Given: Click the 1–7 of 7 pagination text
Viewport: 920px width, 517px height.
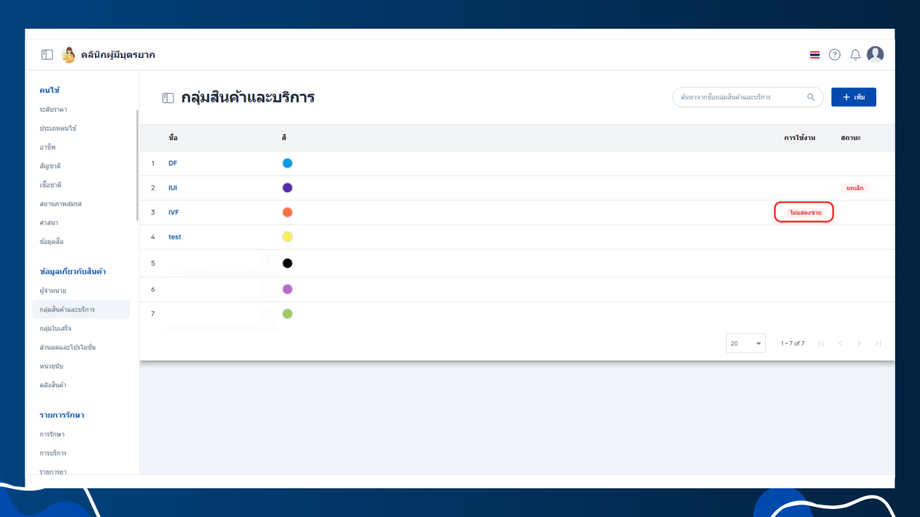Looking at the screenshot, I should click(x=792, y=343).
